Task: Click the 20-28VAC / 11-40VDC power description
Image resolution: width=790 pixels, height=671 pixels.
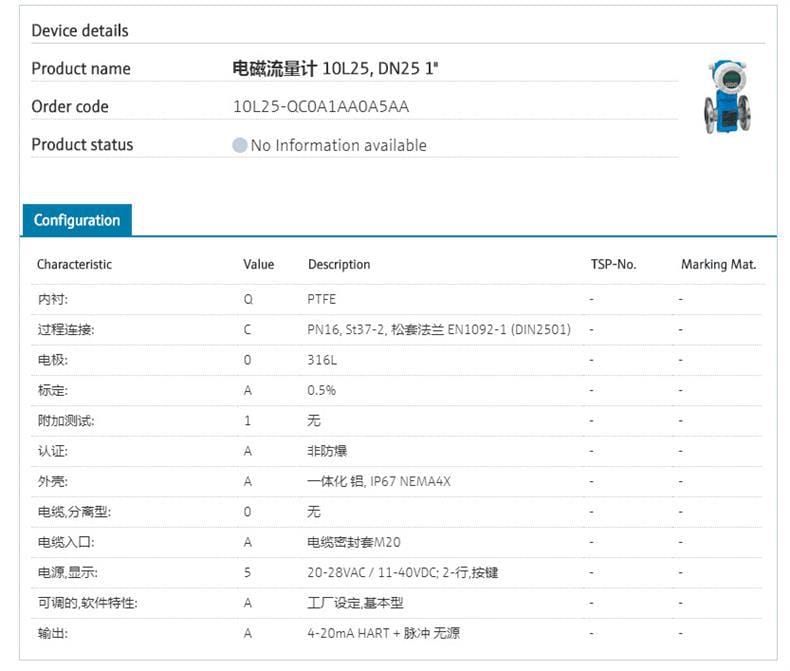Action: 403,573
